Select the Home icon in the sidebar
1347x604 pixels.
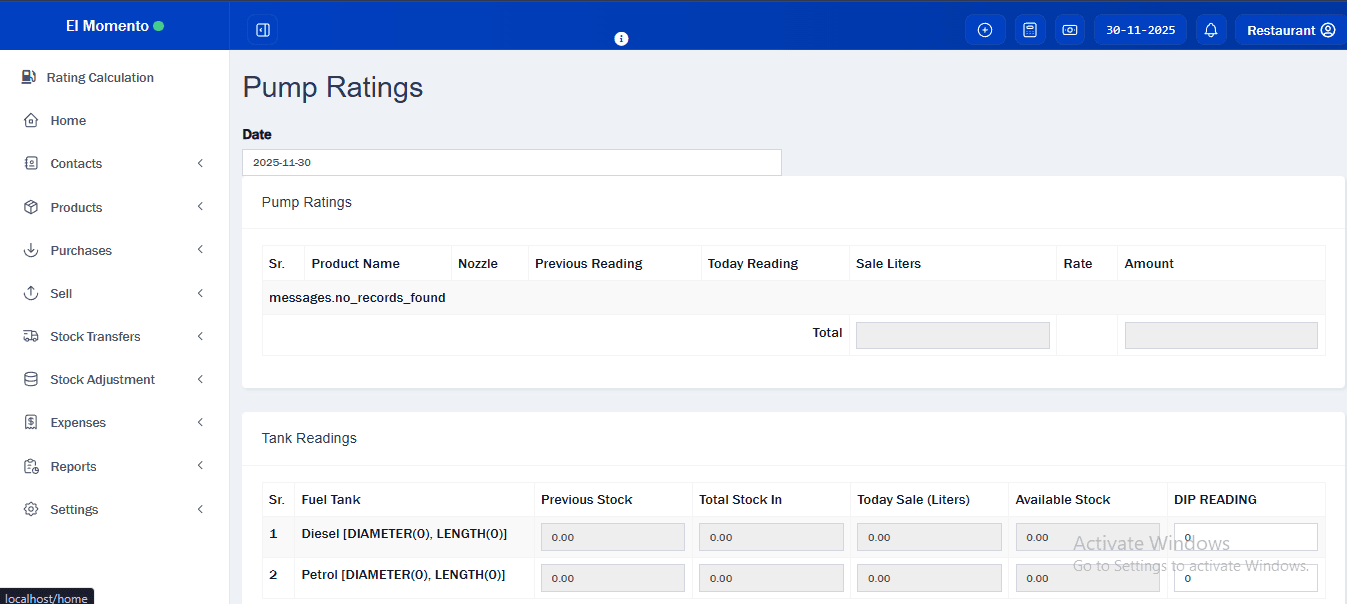[29, 120]
